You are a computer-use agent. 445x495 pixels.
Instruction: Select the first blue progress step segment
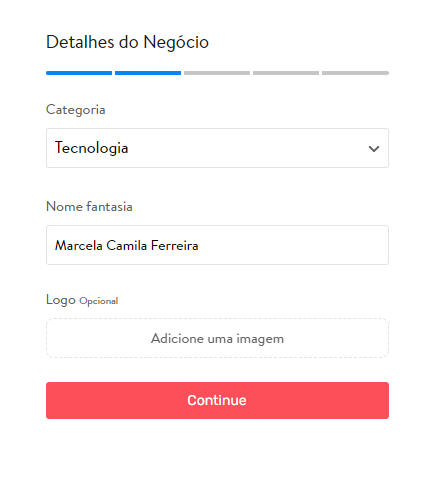(x=79, y=73)
